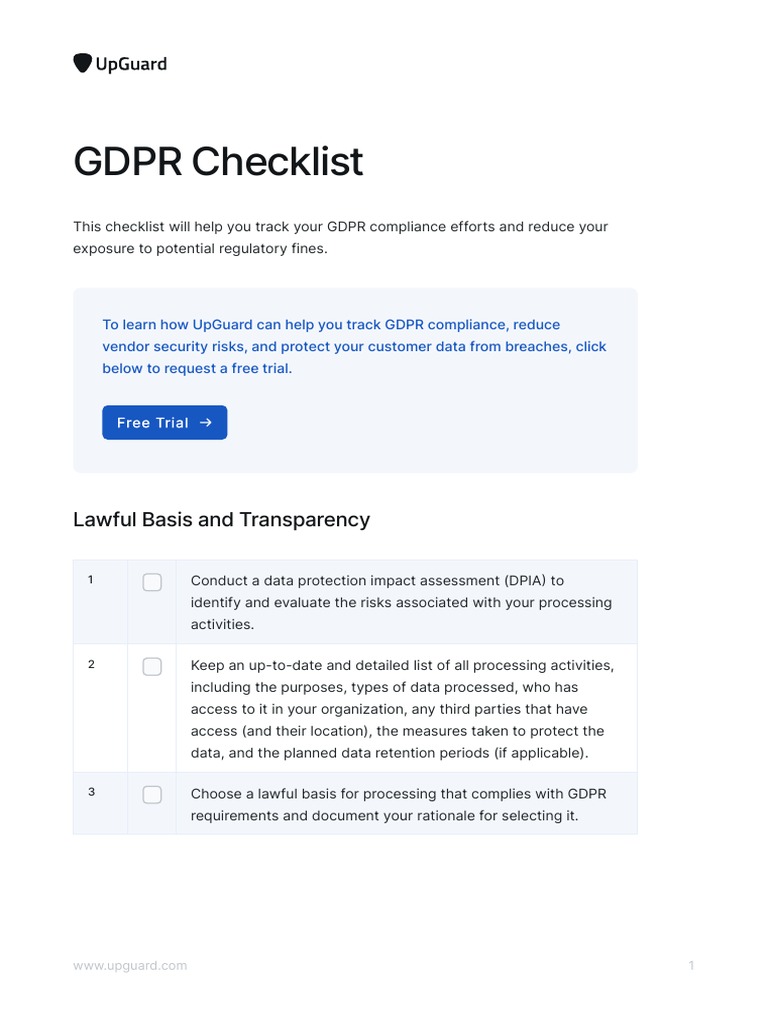Click the intro paragraph about regulatory fines
This screenshot has height=1024, width=768.
pos(340,237)
